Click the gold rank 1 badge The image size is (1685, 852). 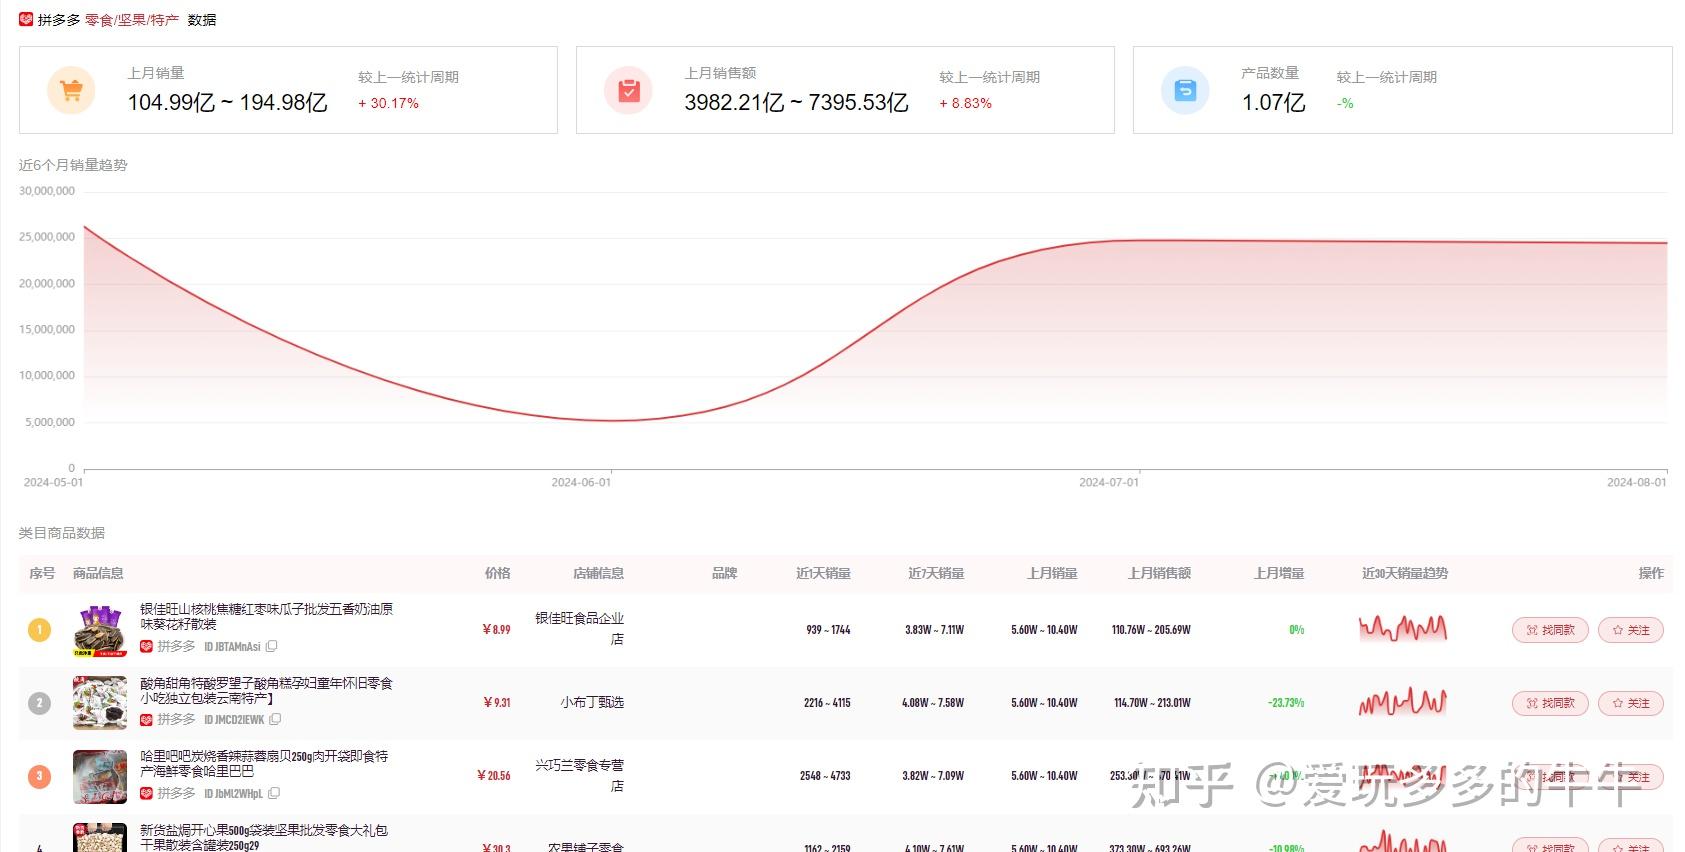click(x=39, y=630)
